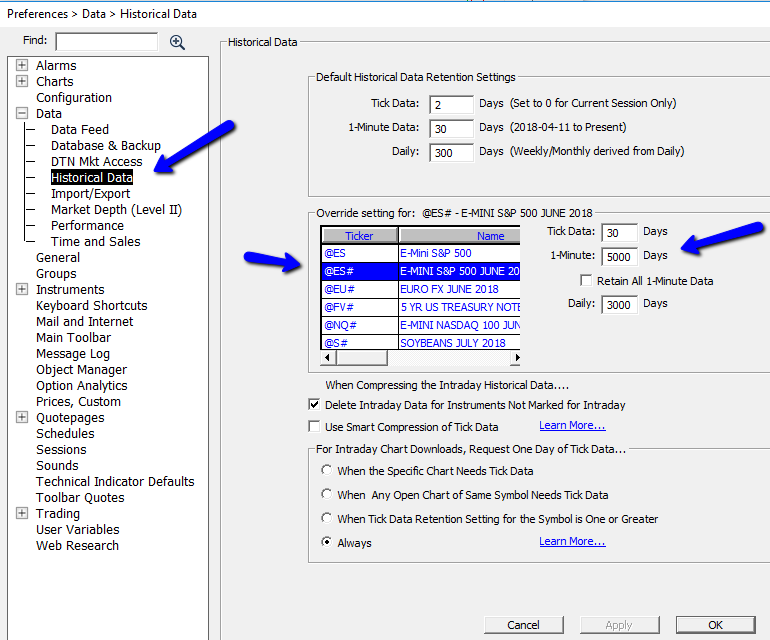The image size is (770, 640).
Task: Select Schedules in the tree
Action: [65, 434]
